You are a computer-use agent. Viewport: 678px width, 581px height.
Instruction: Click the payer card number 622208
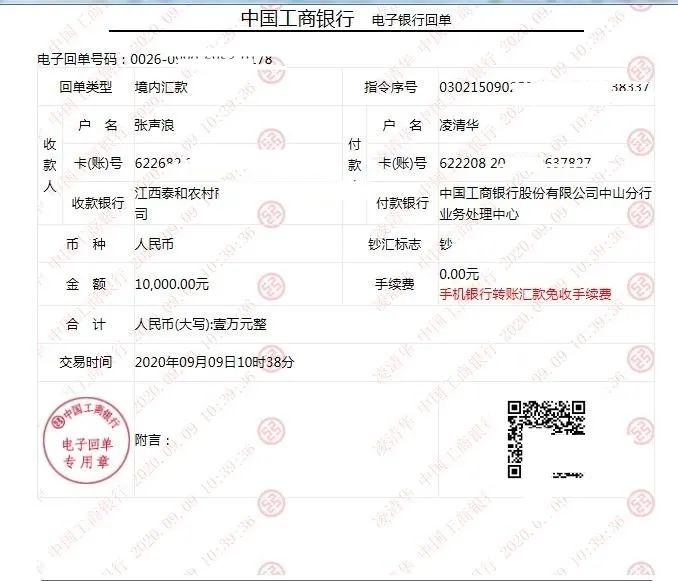point(515,163)
